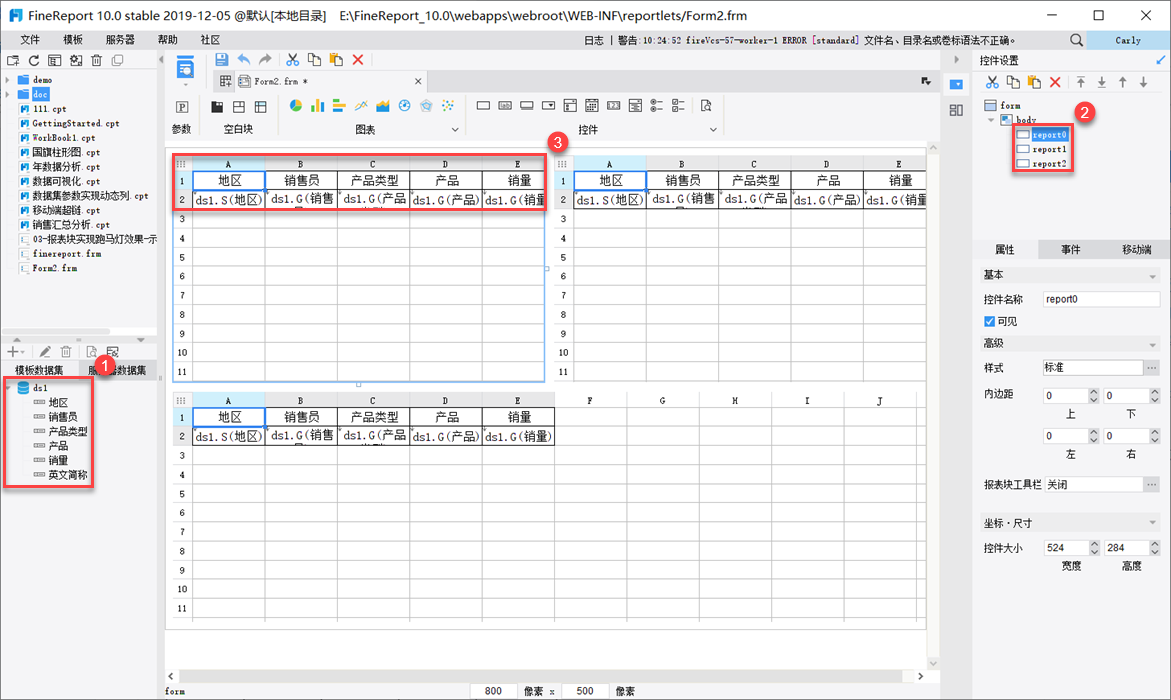Insert a radar chart from toolbar
This screenshot has width=1171, height=700.
tap(426, 106)
